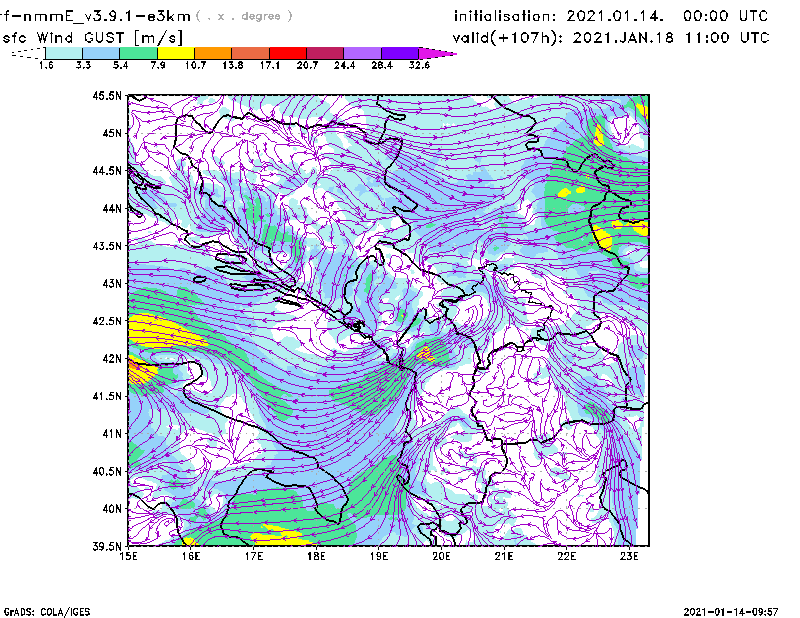Click the "21E" longitude label
The image size is (800, 618).
(x=504, y=556)
